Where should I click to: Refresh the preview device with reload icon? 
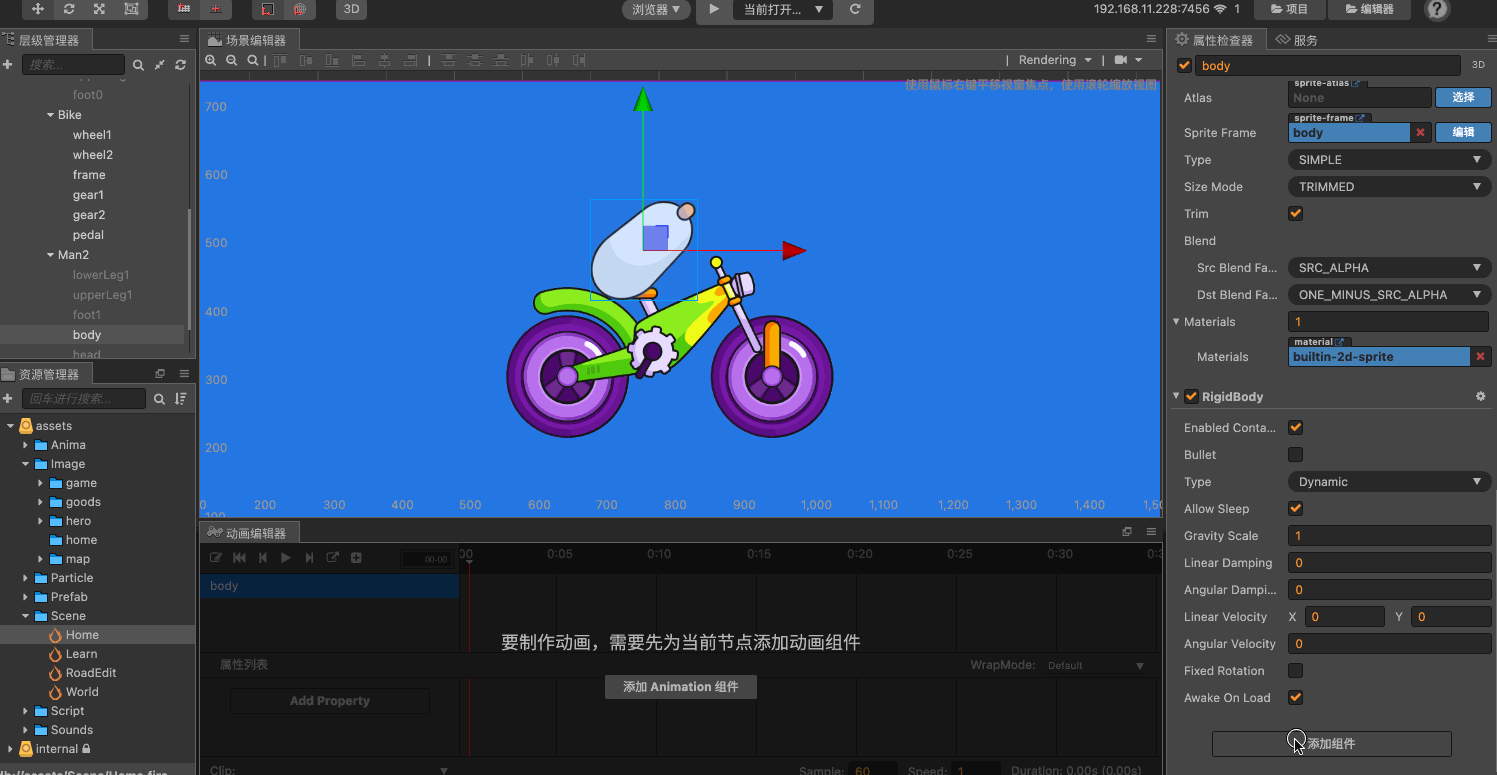tap(855, 9)
